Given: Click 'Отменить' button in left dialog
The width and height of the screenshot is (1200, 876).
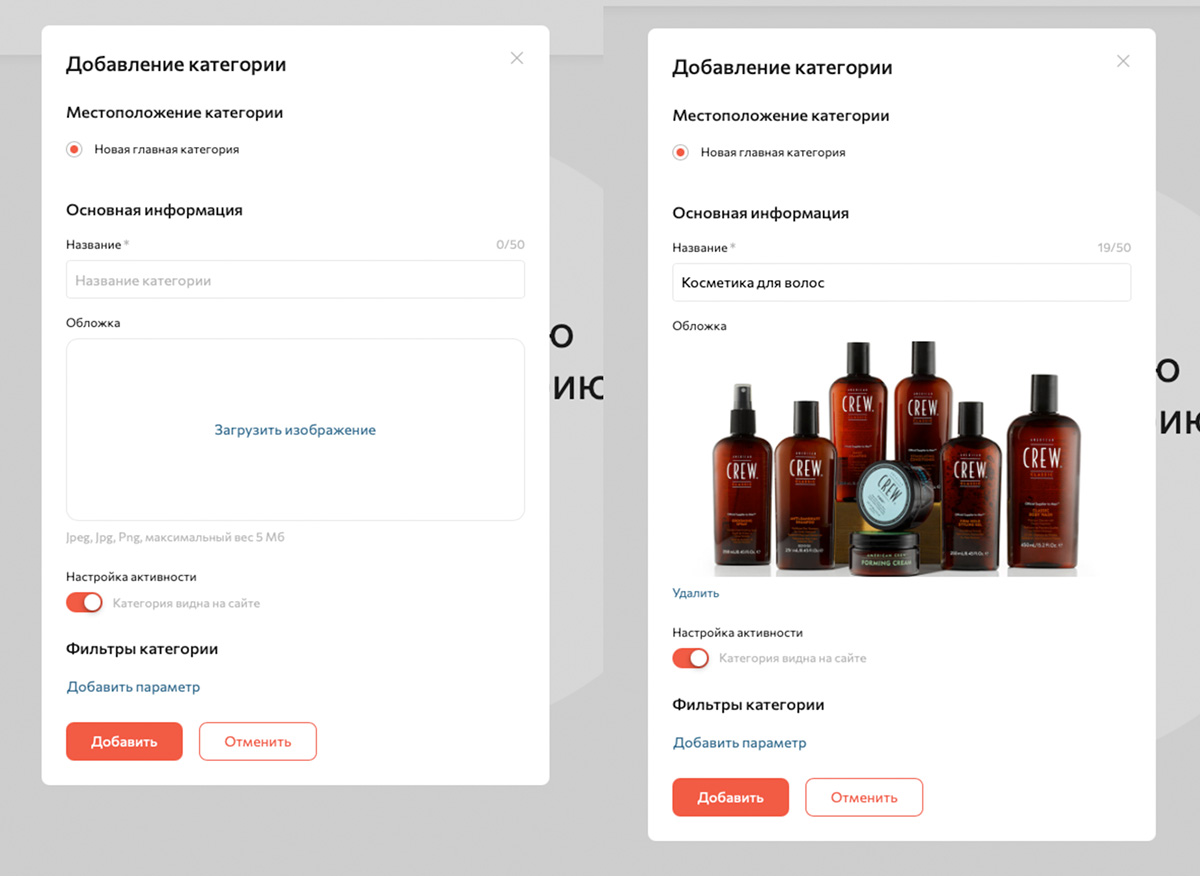Looking at the screenshot, I should (x=258, y=741).
